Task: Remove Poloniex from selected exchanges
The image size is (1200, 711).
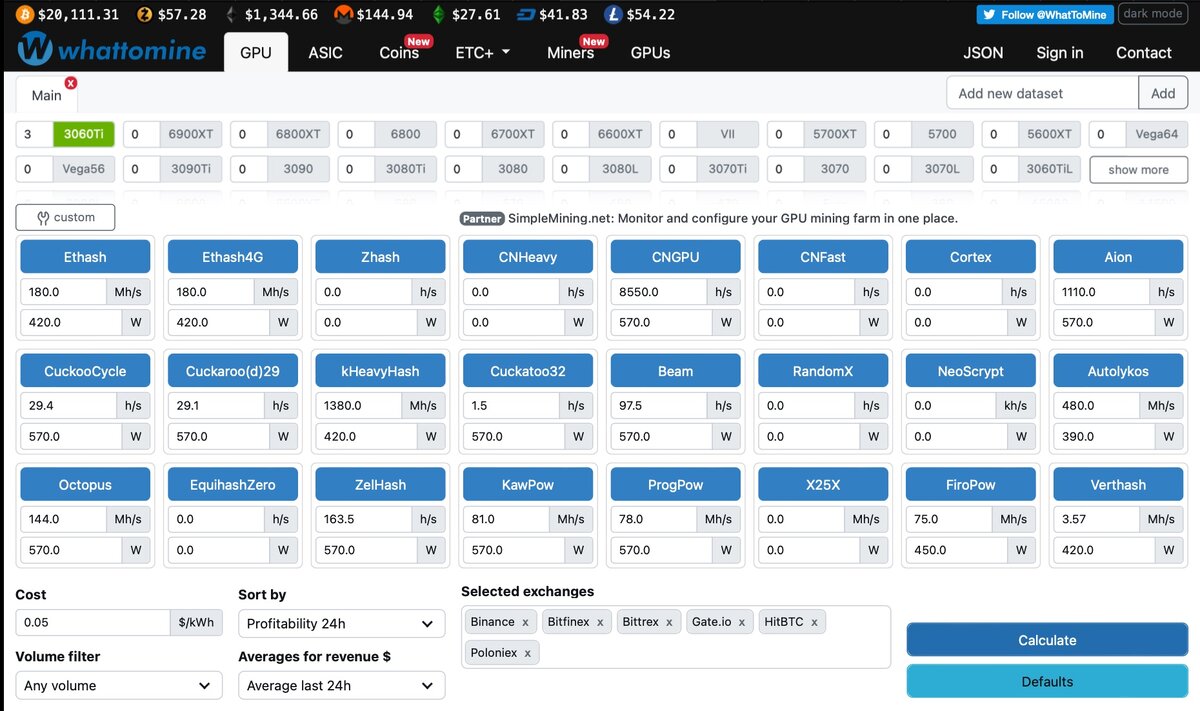Action: coord(527,653)
